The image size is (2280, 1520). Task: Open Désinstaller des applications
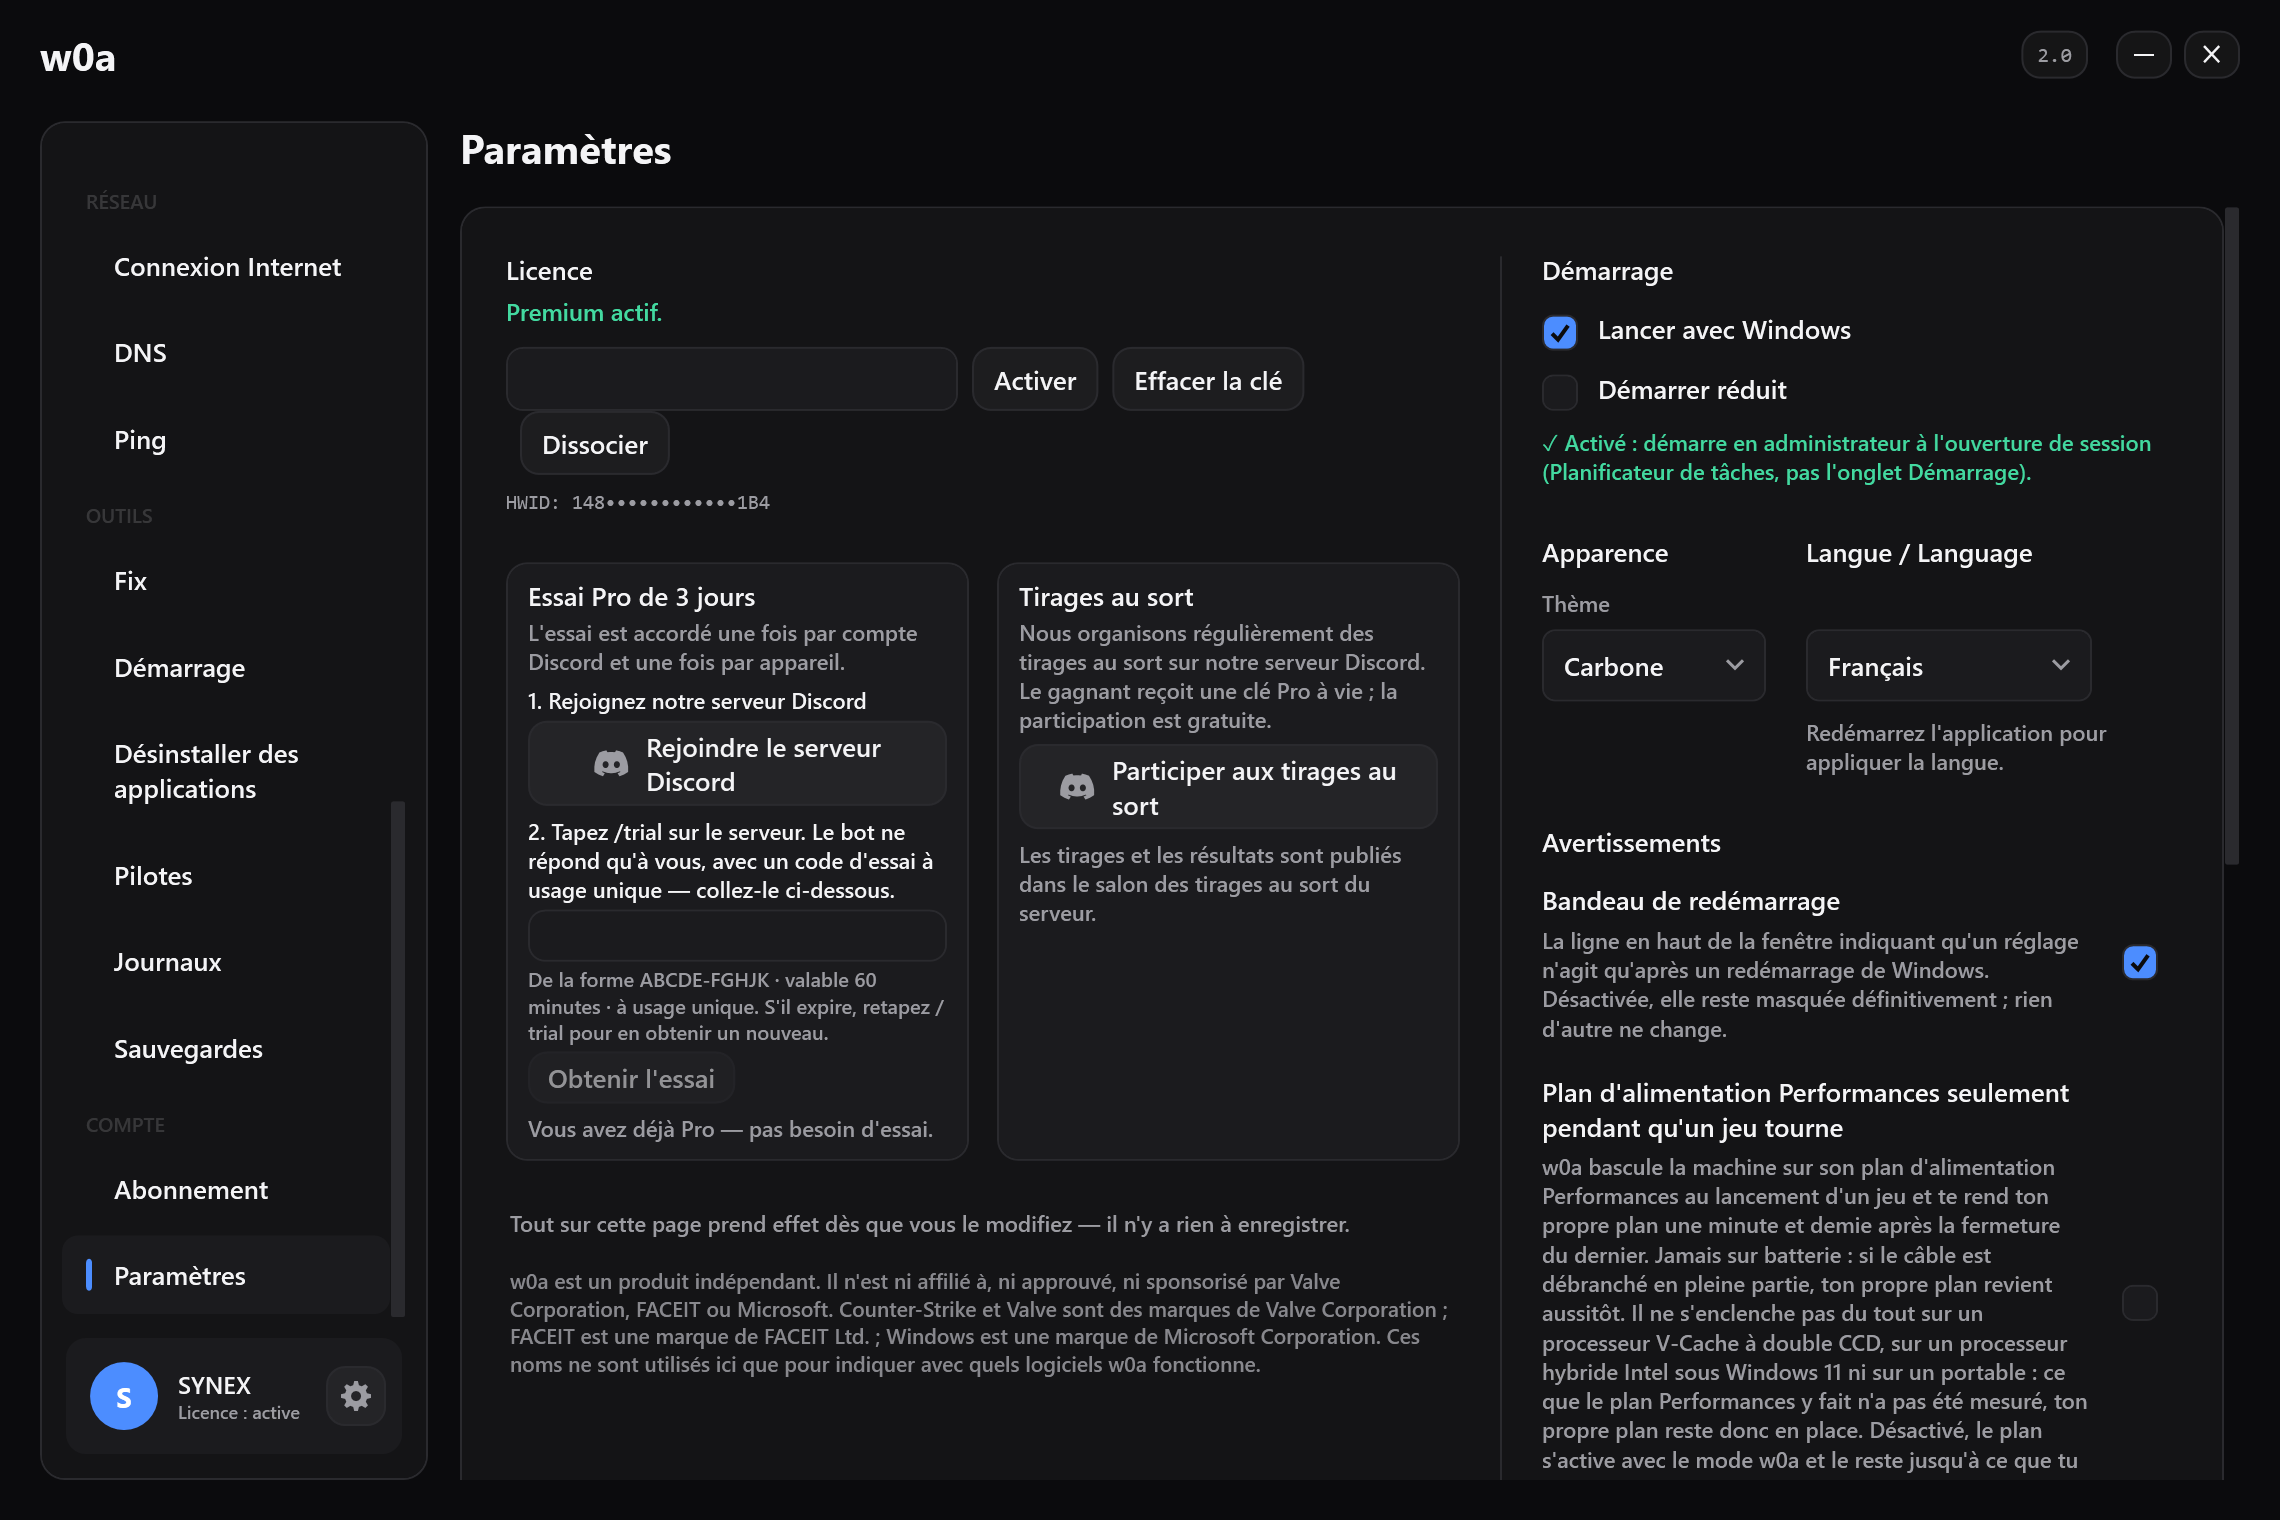(x=226, y=772)
